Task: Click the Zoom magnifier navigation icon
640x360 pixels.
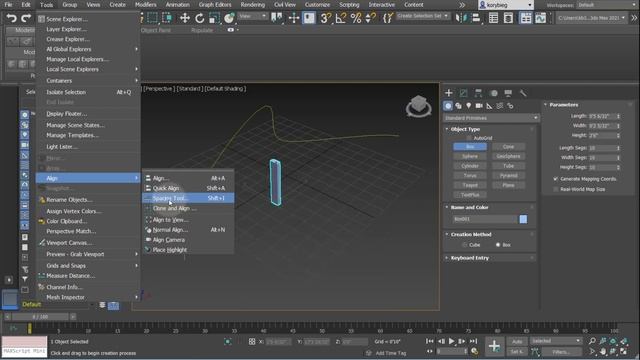Action: [592, 341]
